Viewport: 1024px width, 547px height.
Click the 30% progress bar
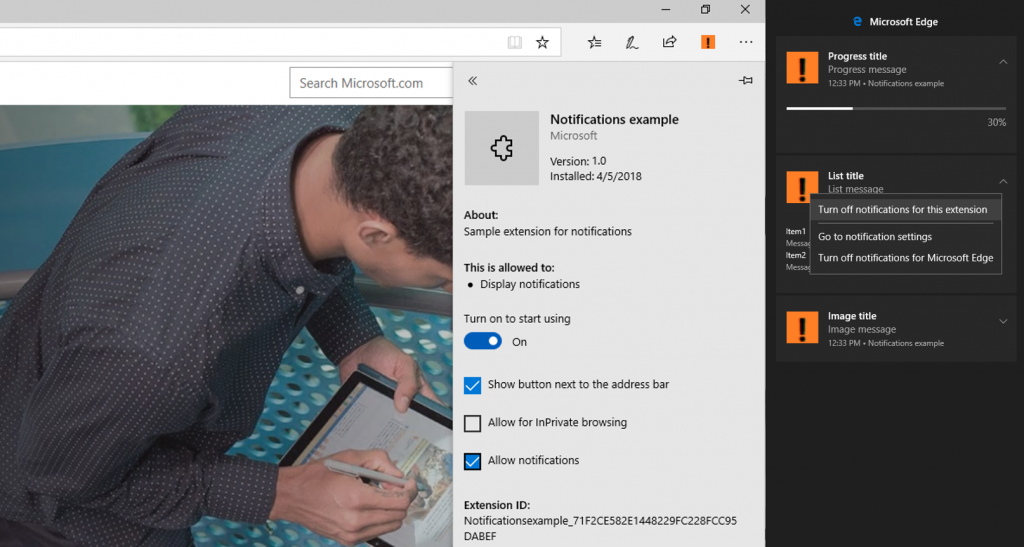896,108
